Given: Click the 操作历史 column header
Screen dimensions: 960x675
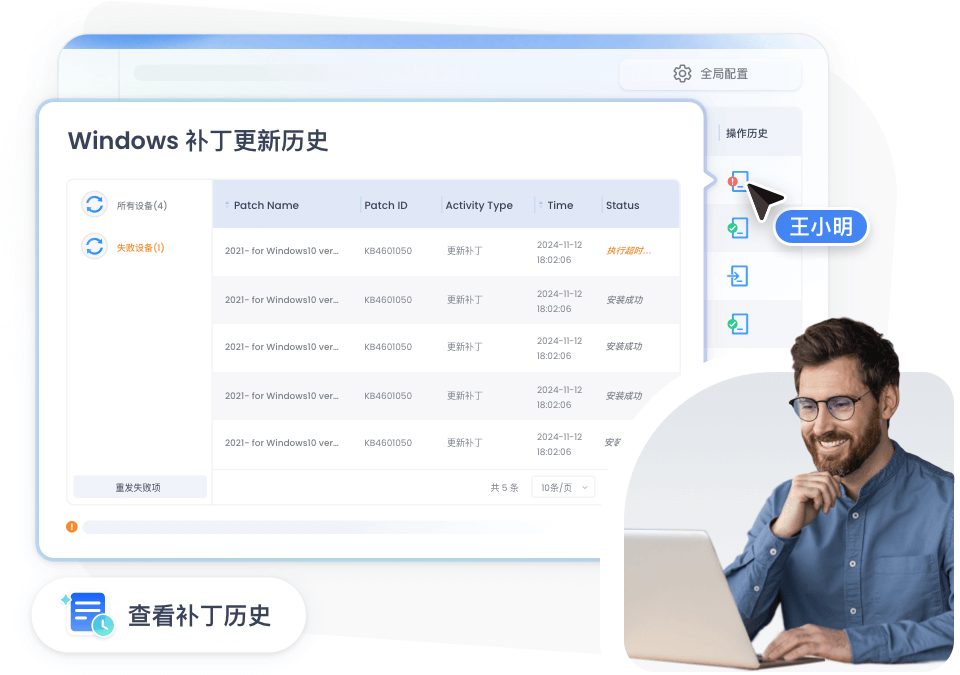Looking at the screenshot, I should (746, 133).
